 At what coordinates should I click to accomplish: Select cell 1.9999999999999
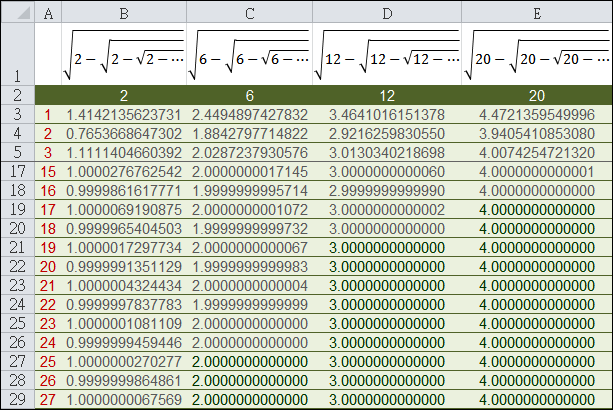tap(249, 304)
